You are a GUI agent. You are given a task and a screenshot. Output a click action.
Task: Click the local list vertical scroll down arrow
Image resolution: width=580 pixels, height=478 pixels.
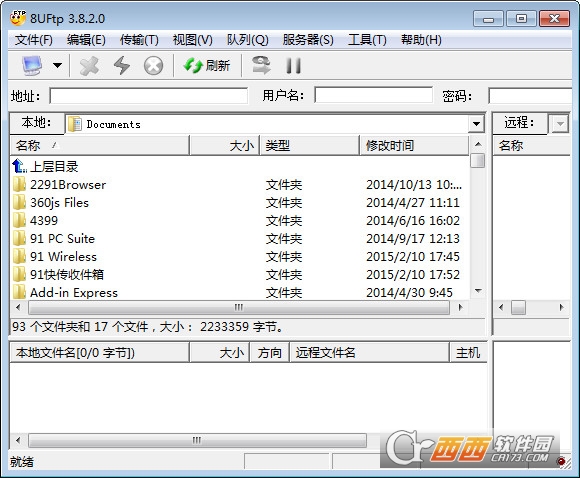[478, 291]
